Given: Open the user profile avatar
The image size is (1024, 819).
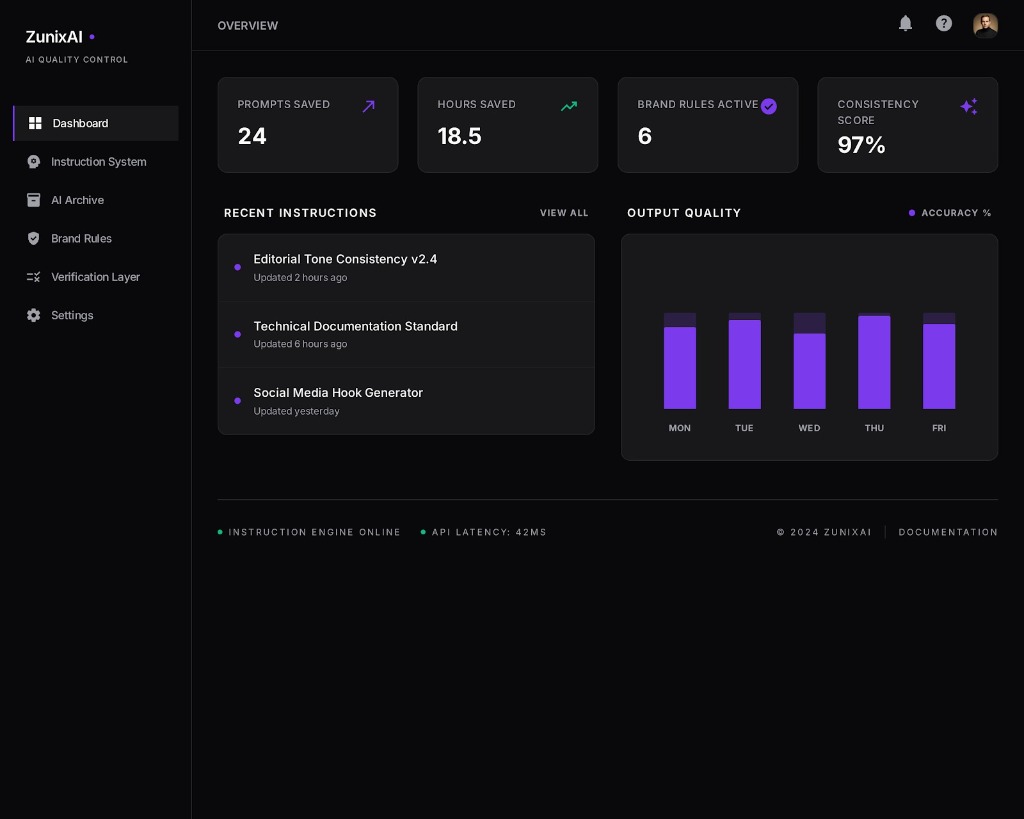Looking at the screenshot, I should (x=986, y=25).
